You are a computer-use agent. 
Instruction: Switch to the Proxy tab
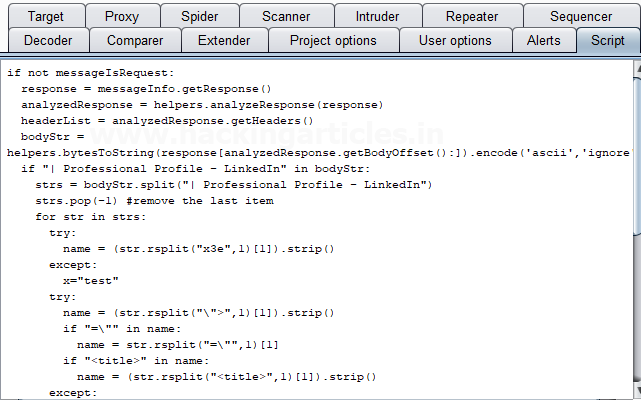point(122,16)
